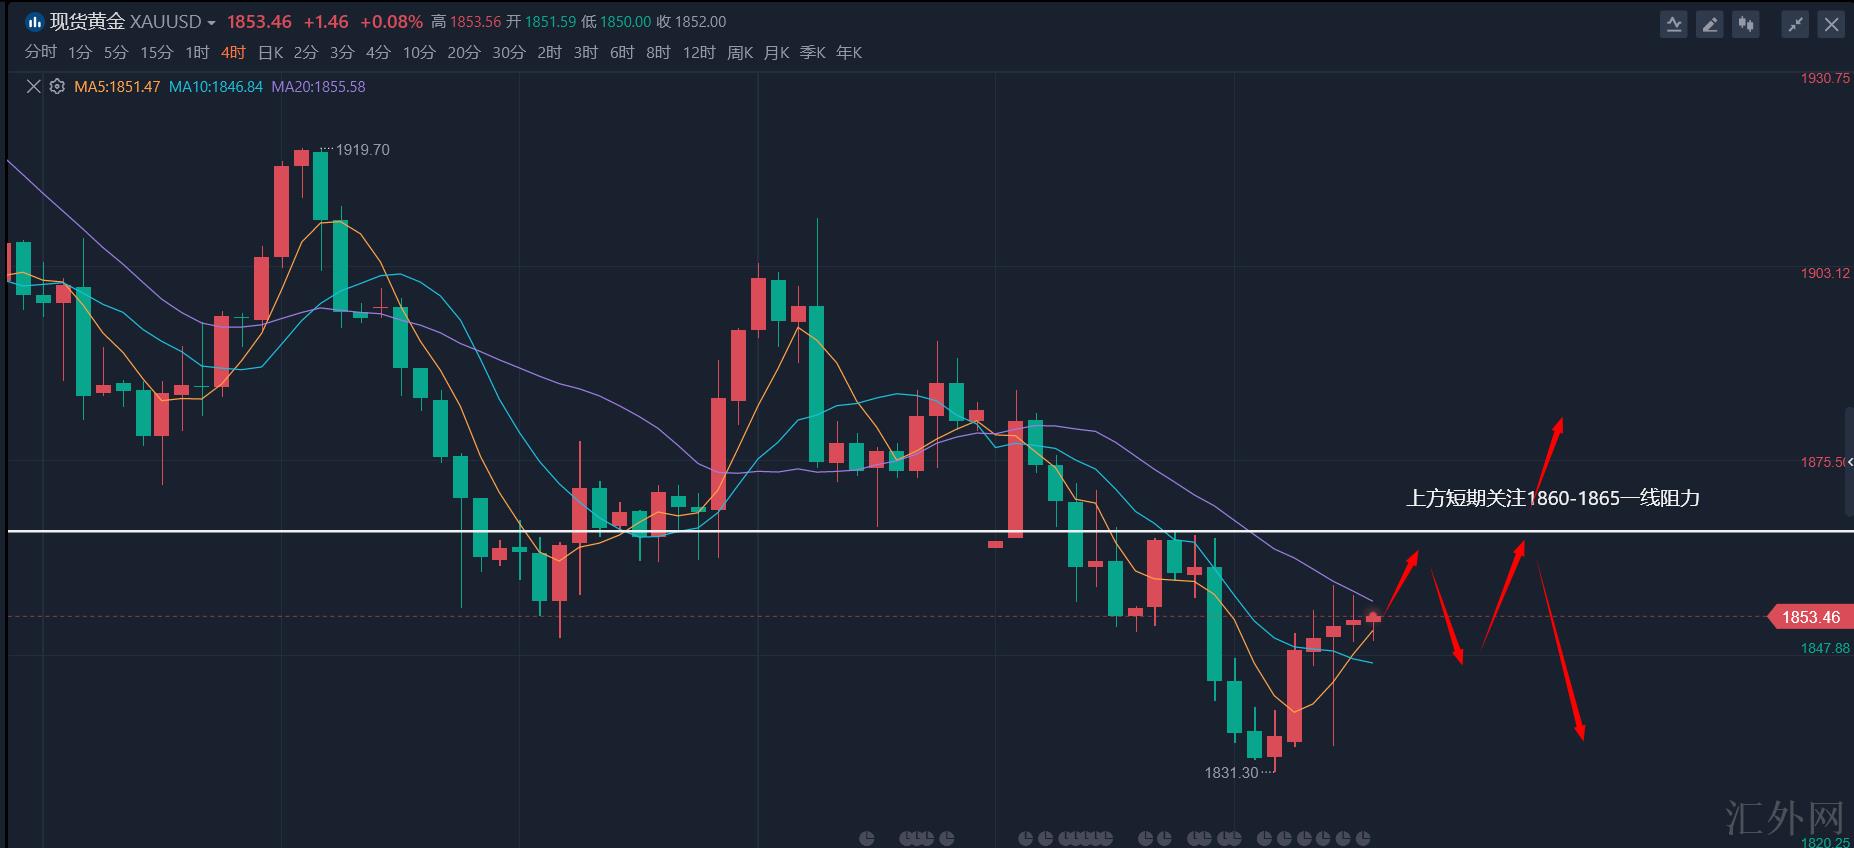The width and height of the screenshot is (1854, 848).
Task: Click the MA5:1851.47 legend label
Action: pyautogui.click(x=117, y=87)
